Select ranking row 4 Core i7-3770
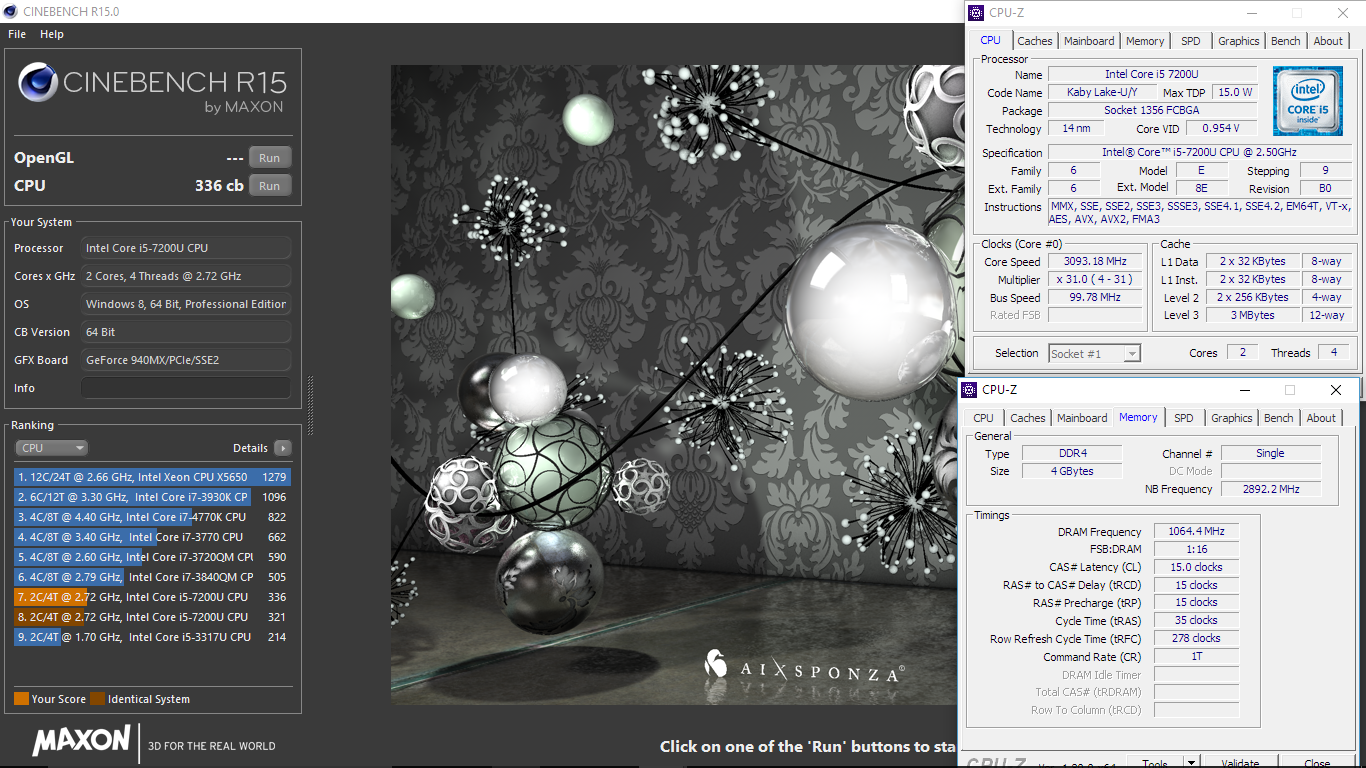This screenshot has width=1366, height=768. point(152,537)
